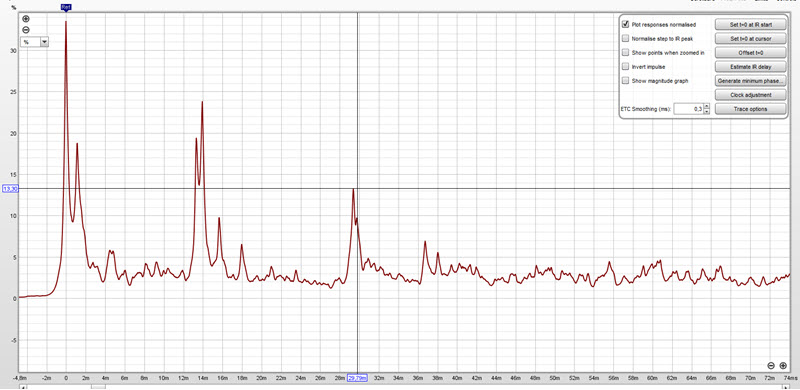Toggle Plot responses normalised checkbox
This screenshot has height=390, width=800.
(625, 24)
